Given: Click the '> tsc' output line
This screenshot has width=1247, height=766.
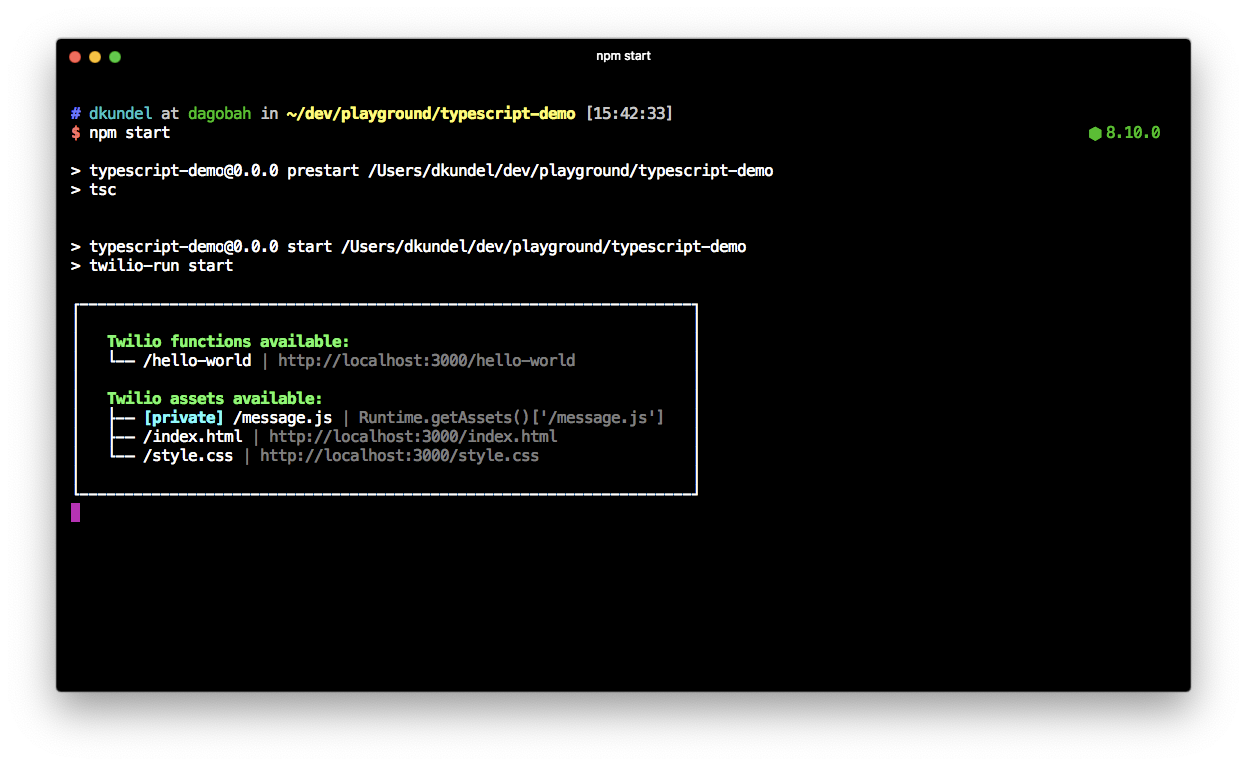Looking at the screenshot, I should click(x=93, y=189).
